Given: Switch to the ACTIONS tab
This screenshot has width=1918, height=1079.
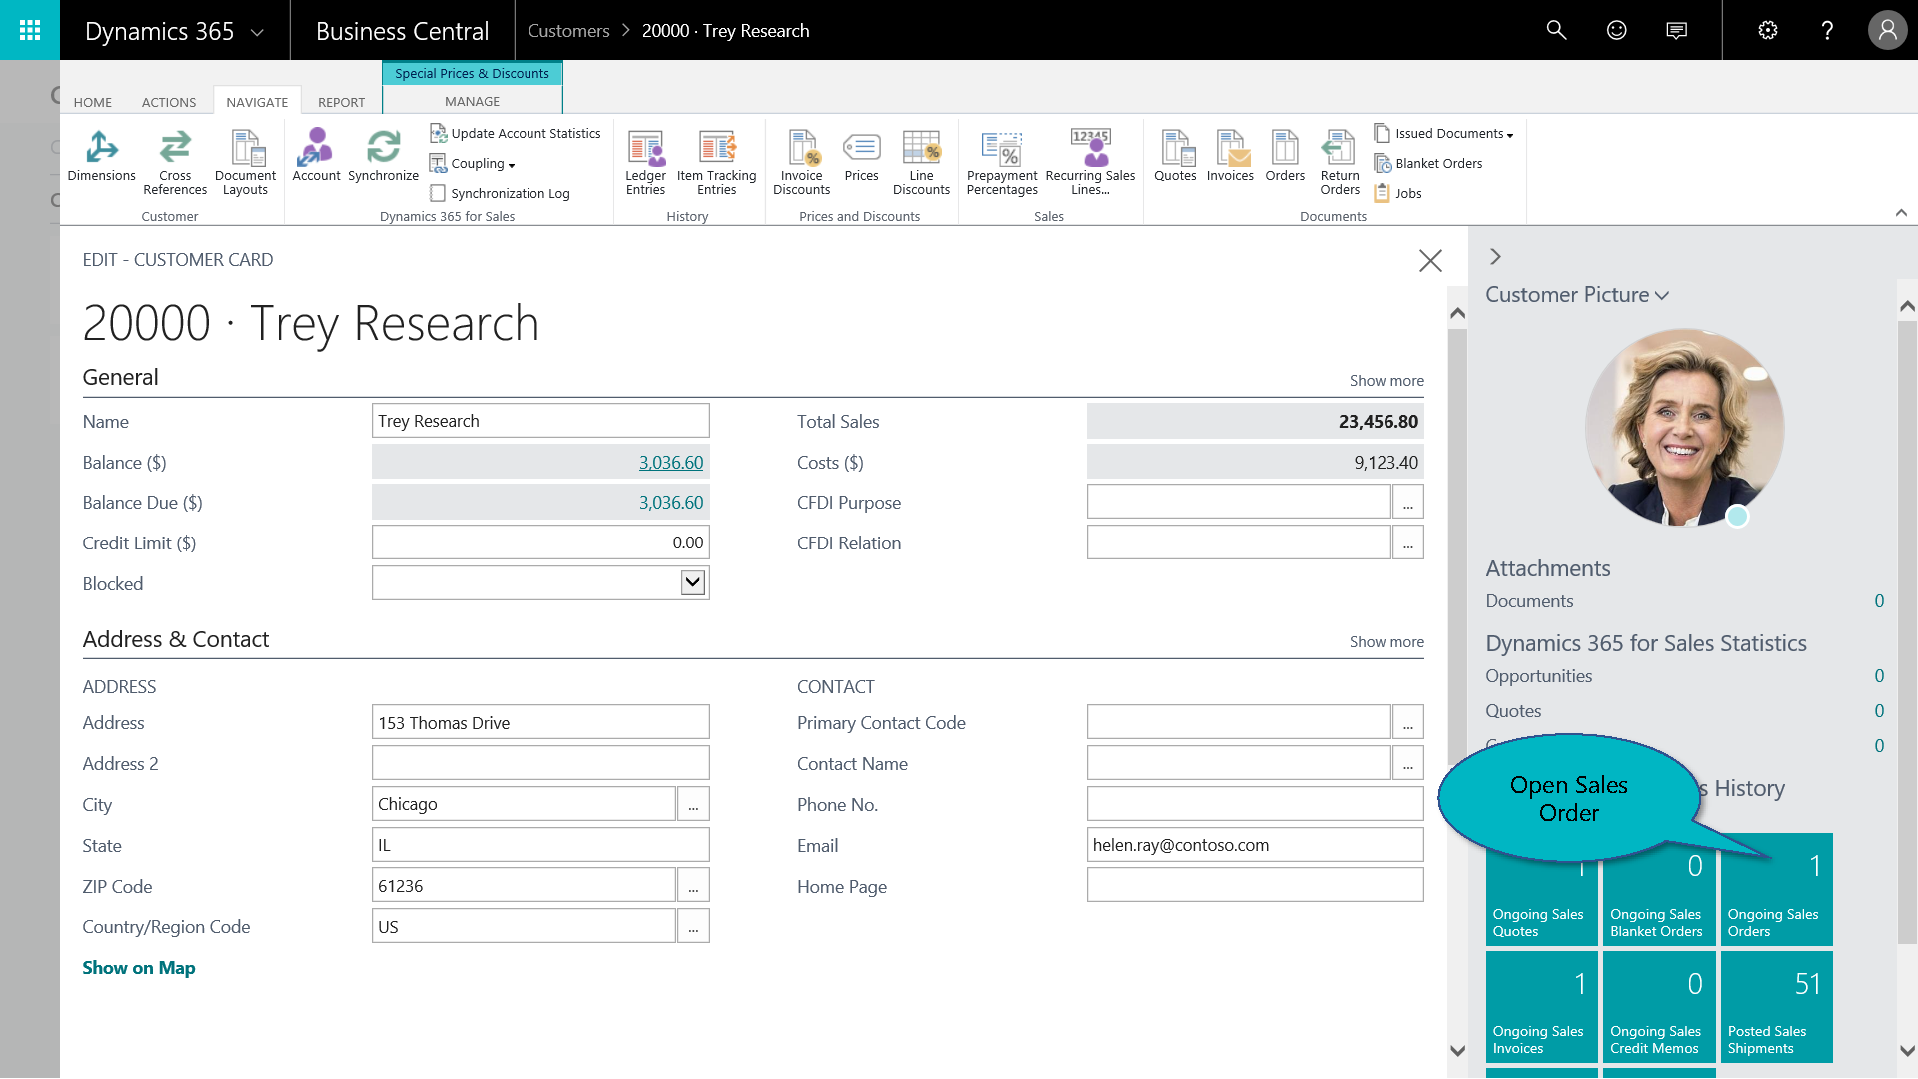Looking at the screenshot, I should pos(168,102).
